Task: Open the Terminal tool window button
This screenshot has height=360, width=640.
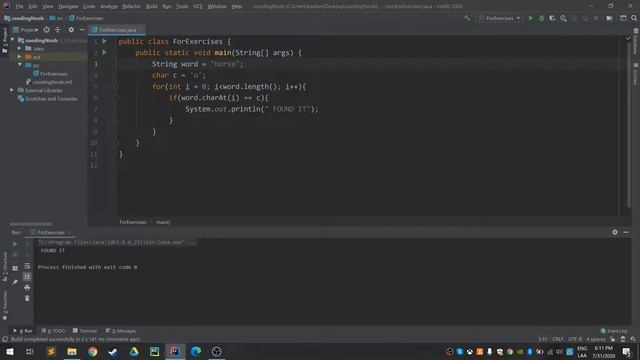Action: pos(85,331)
